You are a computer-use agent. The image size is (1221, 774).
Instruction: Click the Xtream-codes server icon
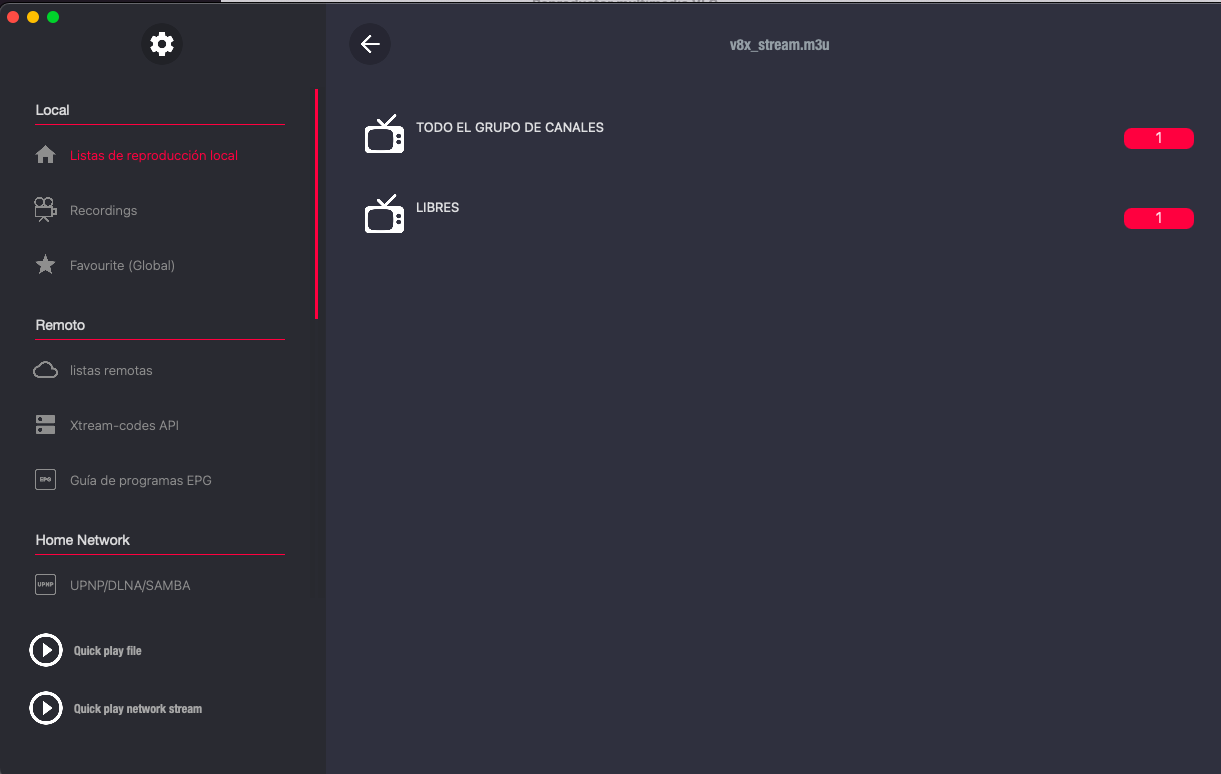point(45,425)
